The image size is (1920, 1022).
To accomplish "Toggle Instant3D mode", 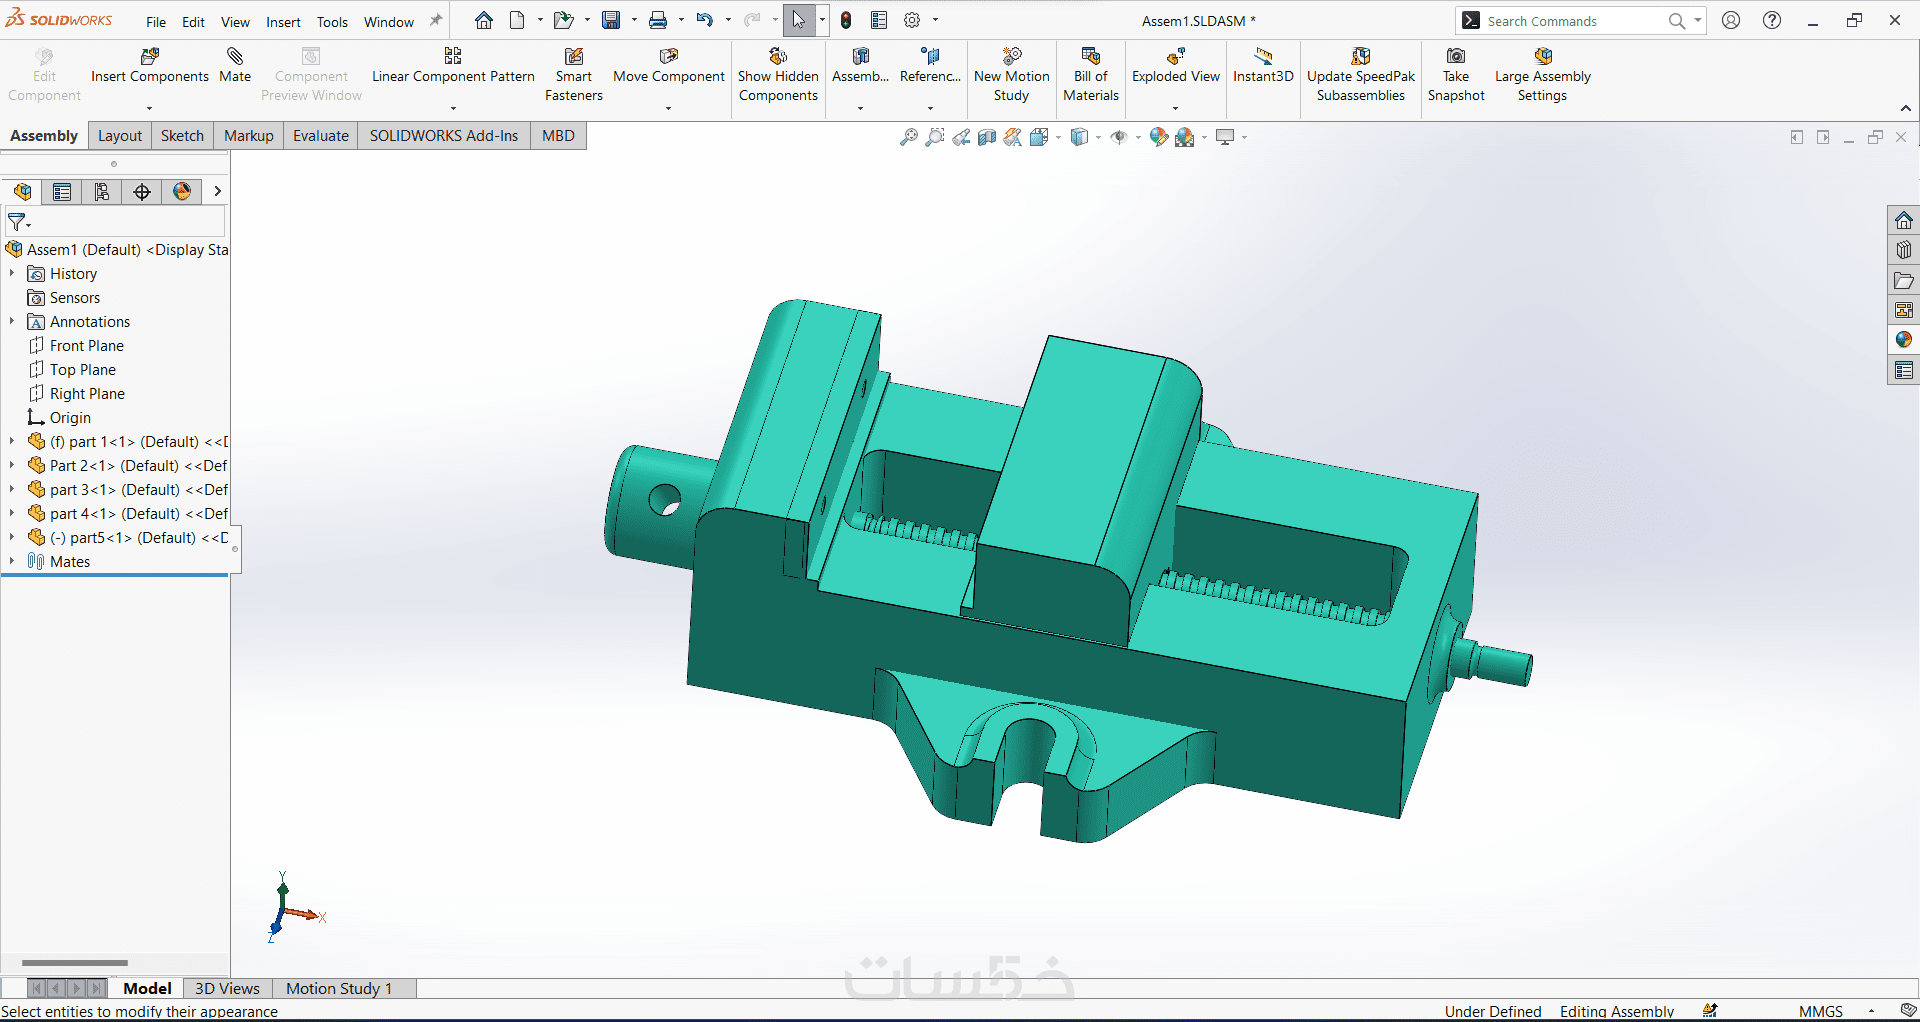I will [x=1263, y=66].
